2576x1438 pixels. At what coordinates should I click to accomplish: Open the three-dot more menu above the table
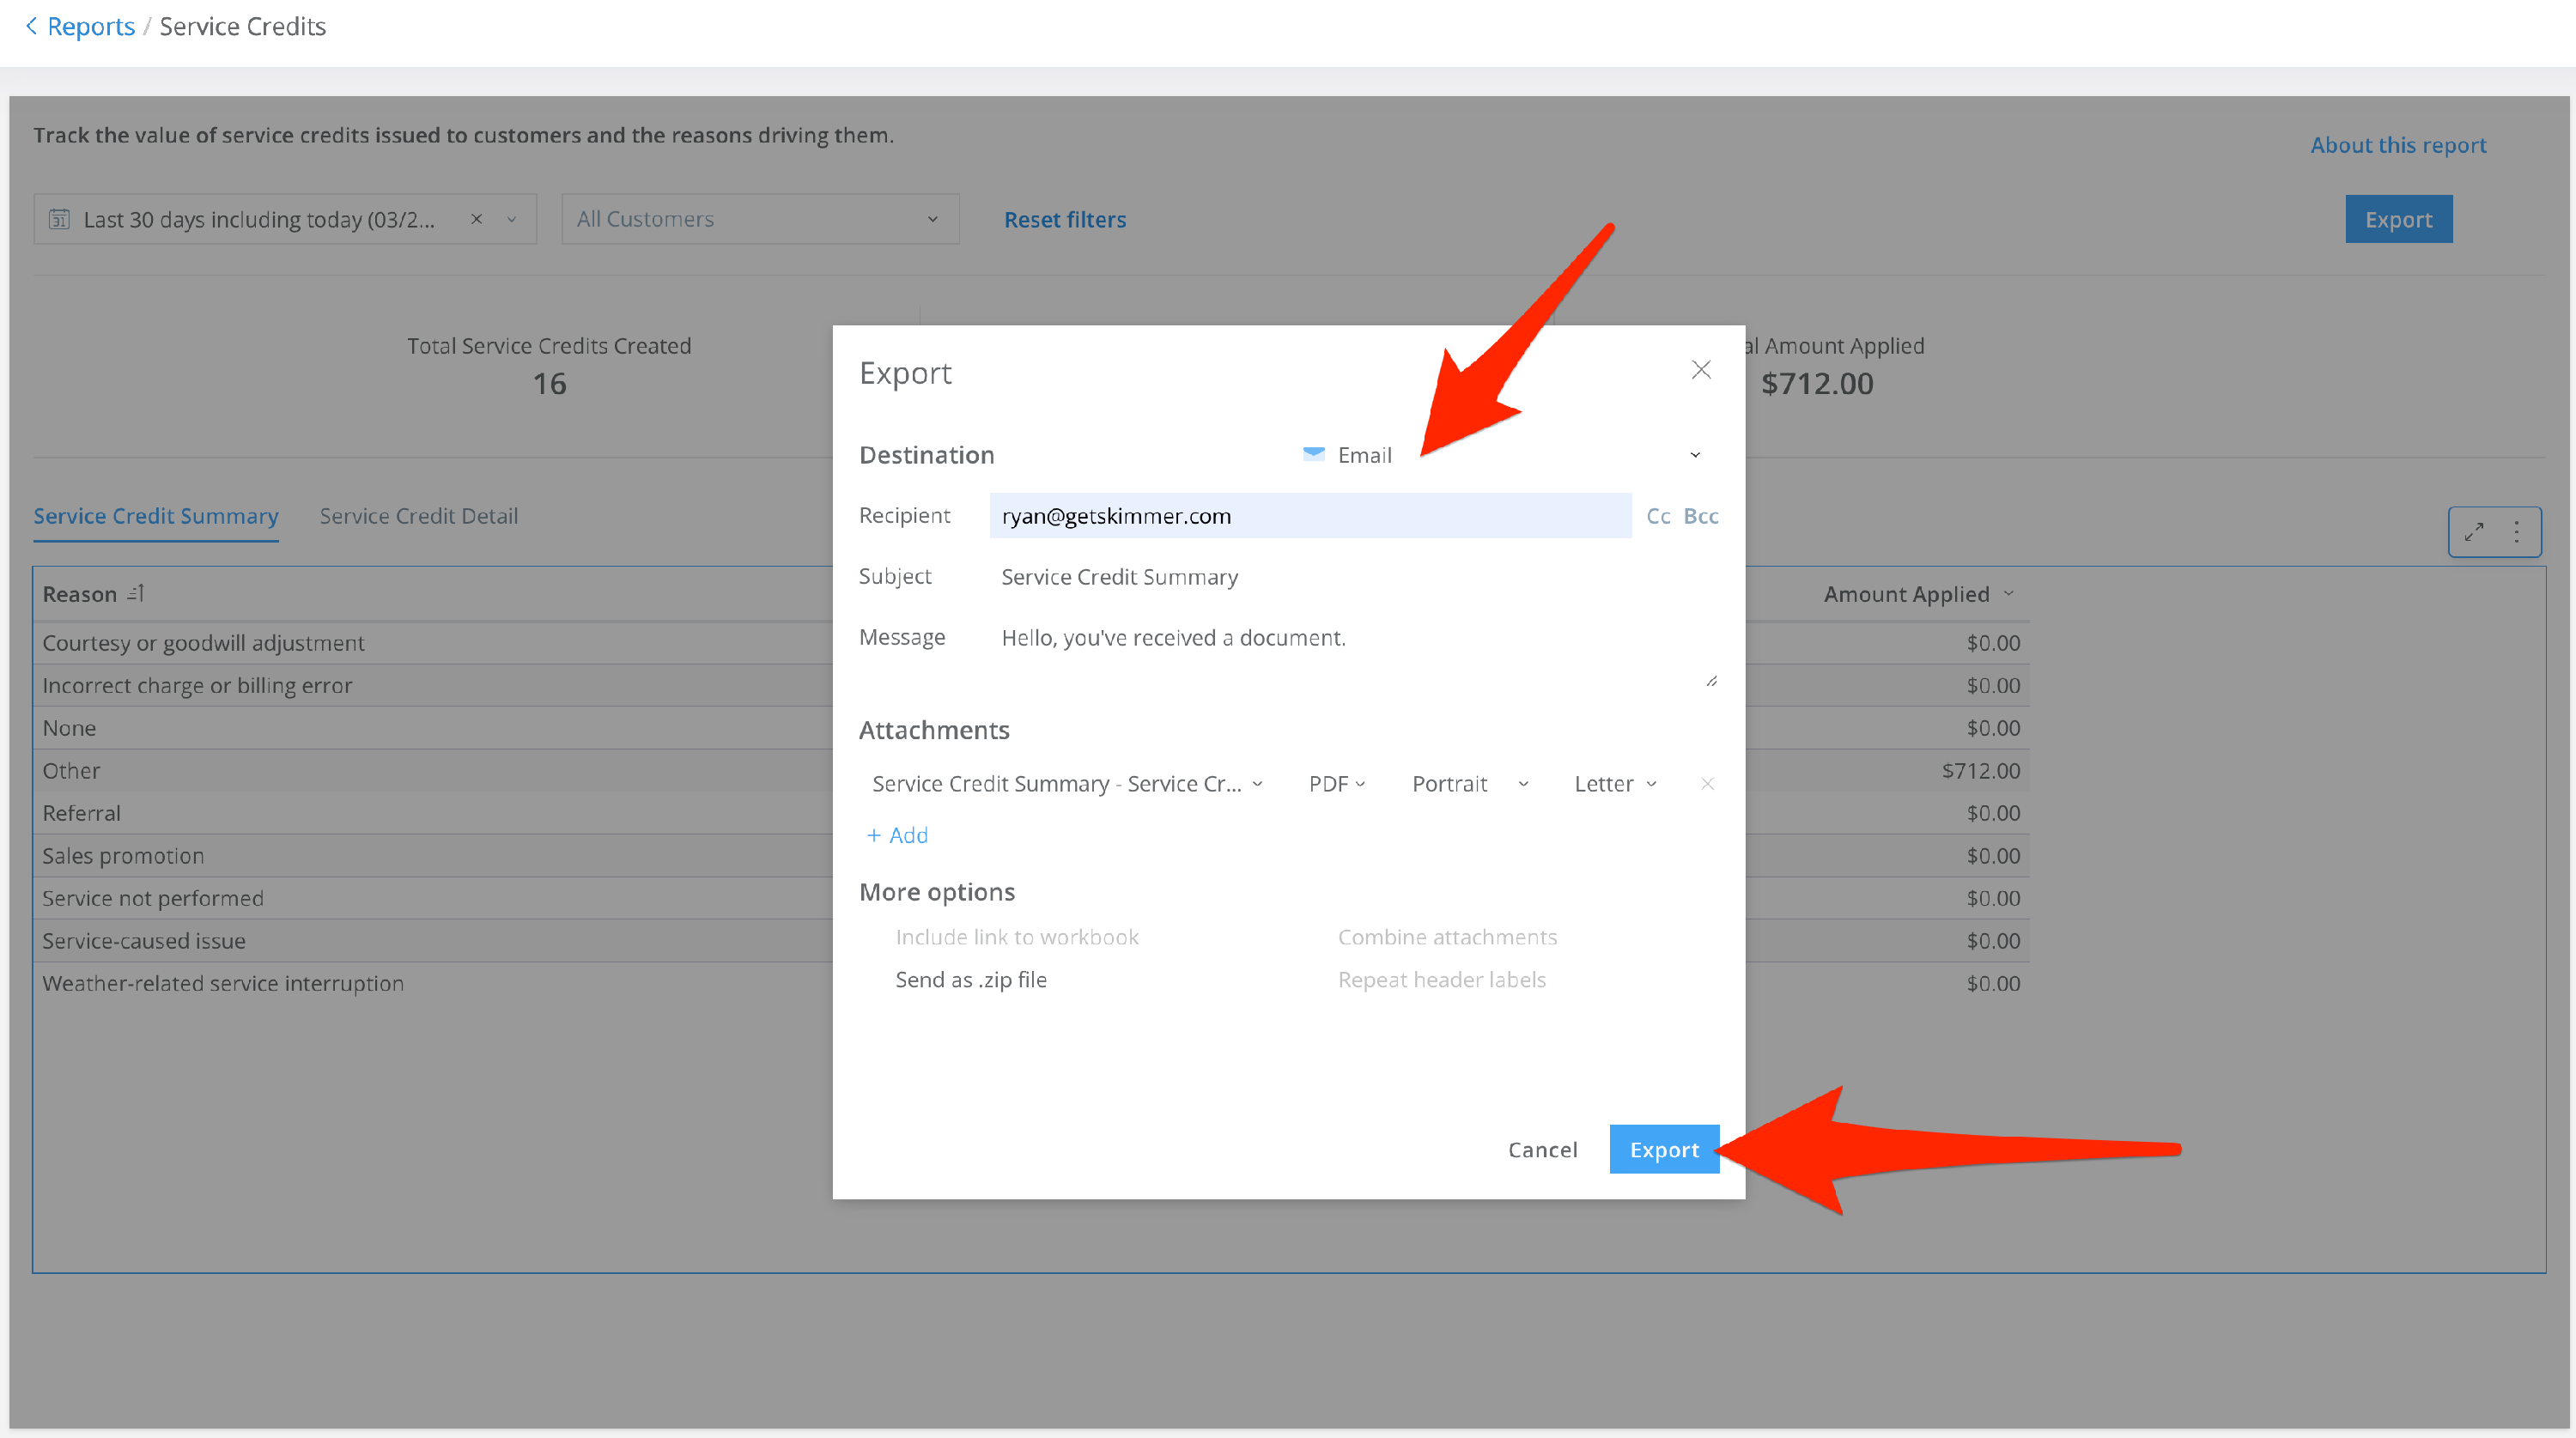2516,531
